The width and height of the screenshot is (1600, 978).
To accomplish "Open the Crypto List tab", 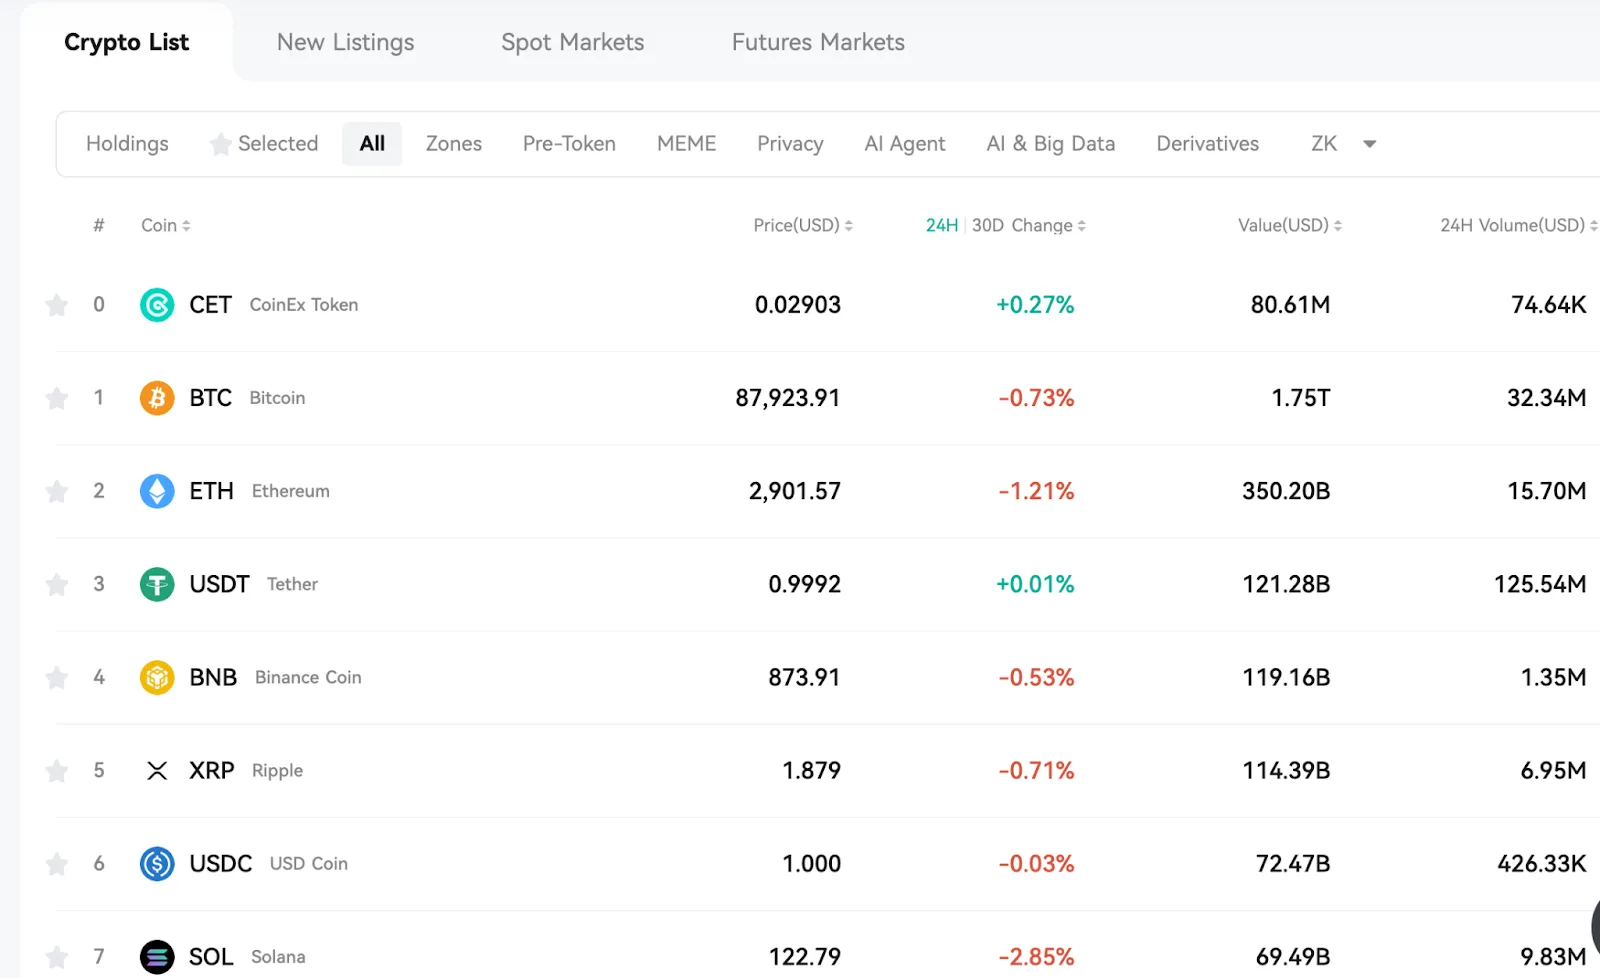I will [126, 42].
